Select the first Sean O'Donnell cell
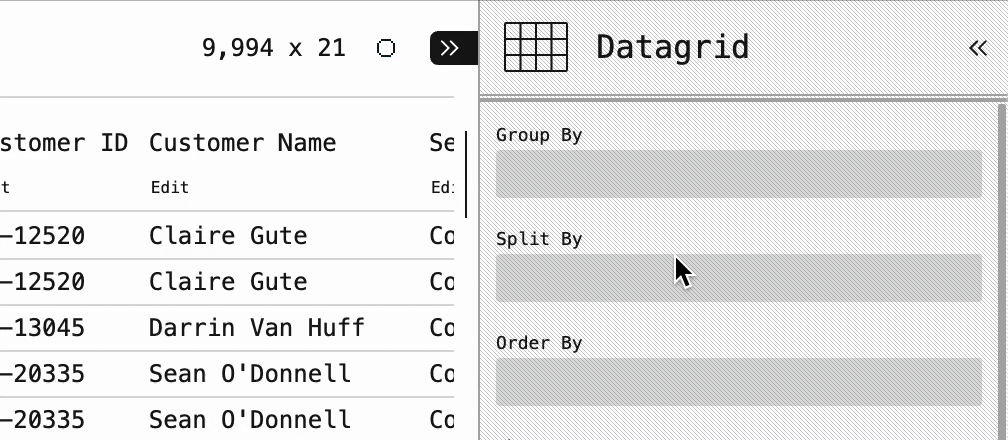The height and width of the screenshot is (440, 1008). 250,374
